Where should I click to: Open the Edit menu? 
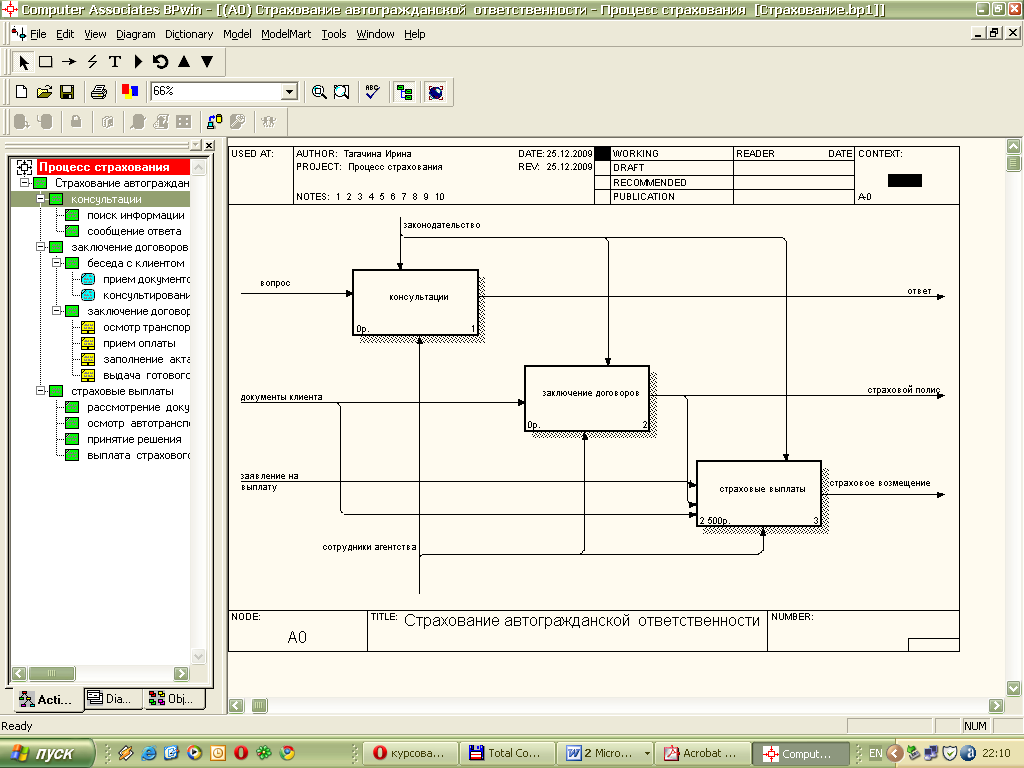[x=65, y=34]
